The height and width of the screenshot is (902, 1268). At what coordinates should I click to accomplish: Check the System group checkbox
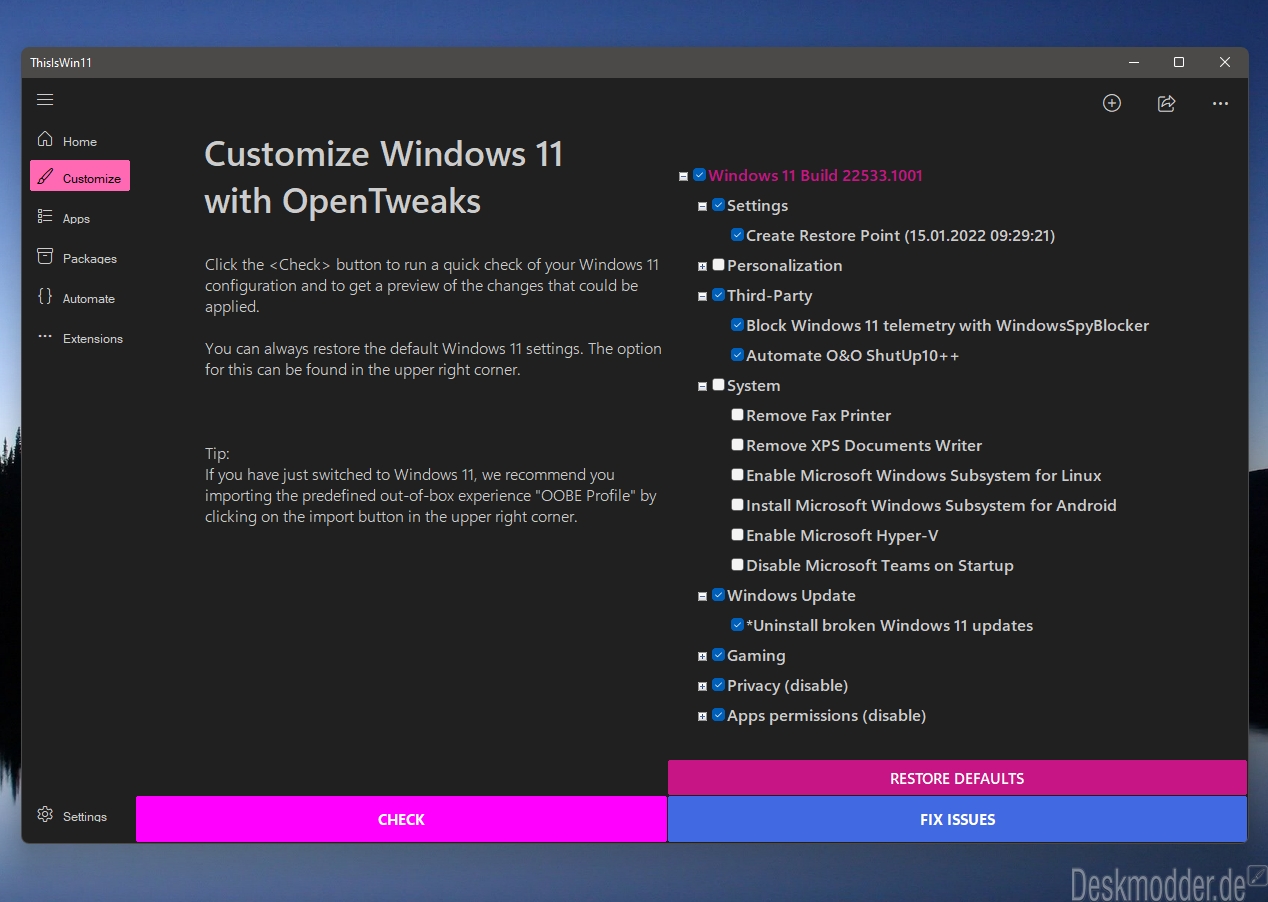coord(718,385)
